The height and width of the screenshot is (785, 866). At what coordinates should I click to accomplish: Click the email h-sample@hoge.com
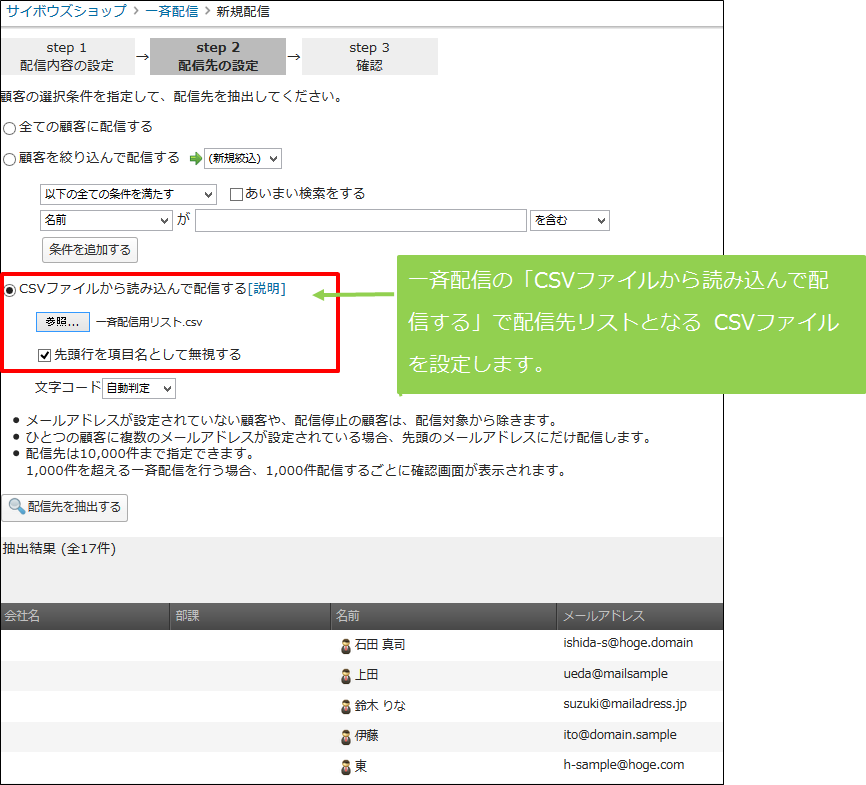pos(624,765)
